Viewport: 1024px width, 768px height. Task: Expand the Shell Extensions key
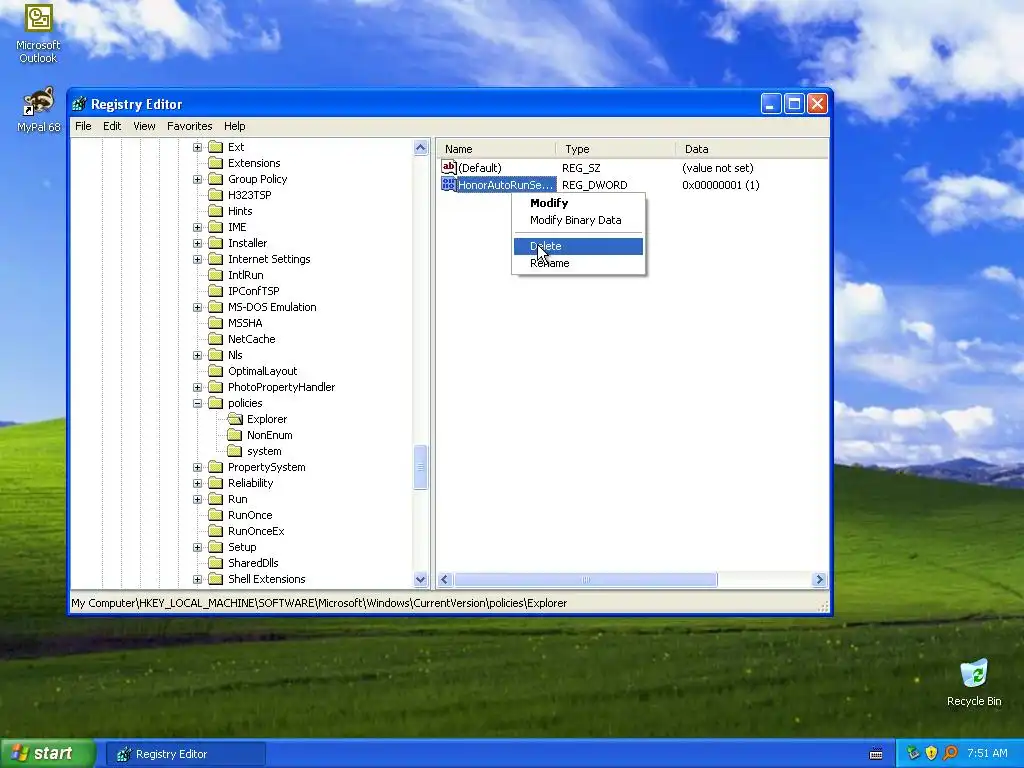197,579
